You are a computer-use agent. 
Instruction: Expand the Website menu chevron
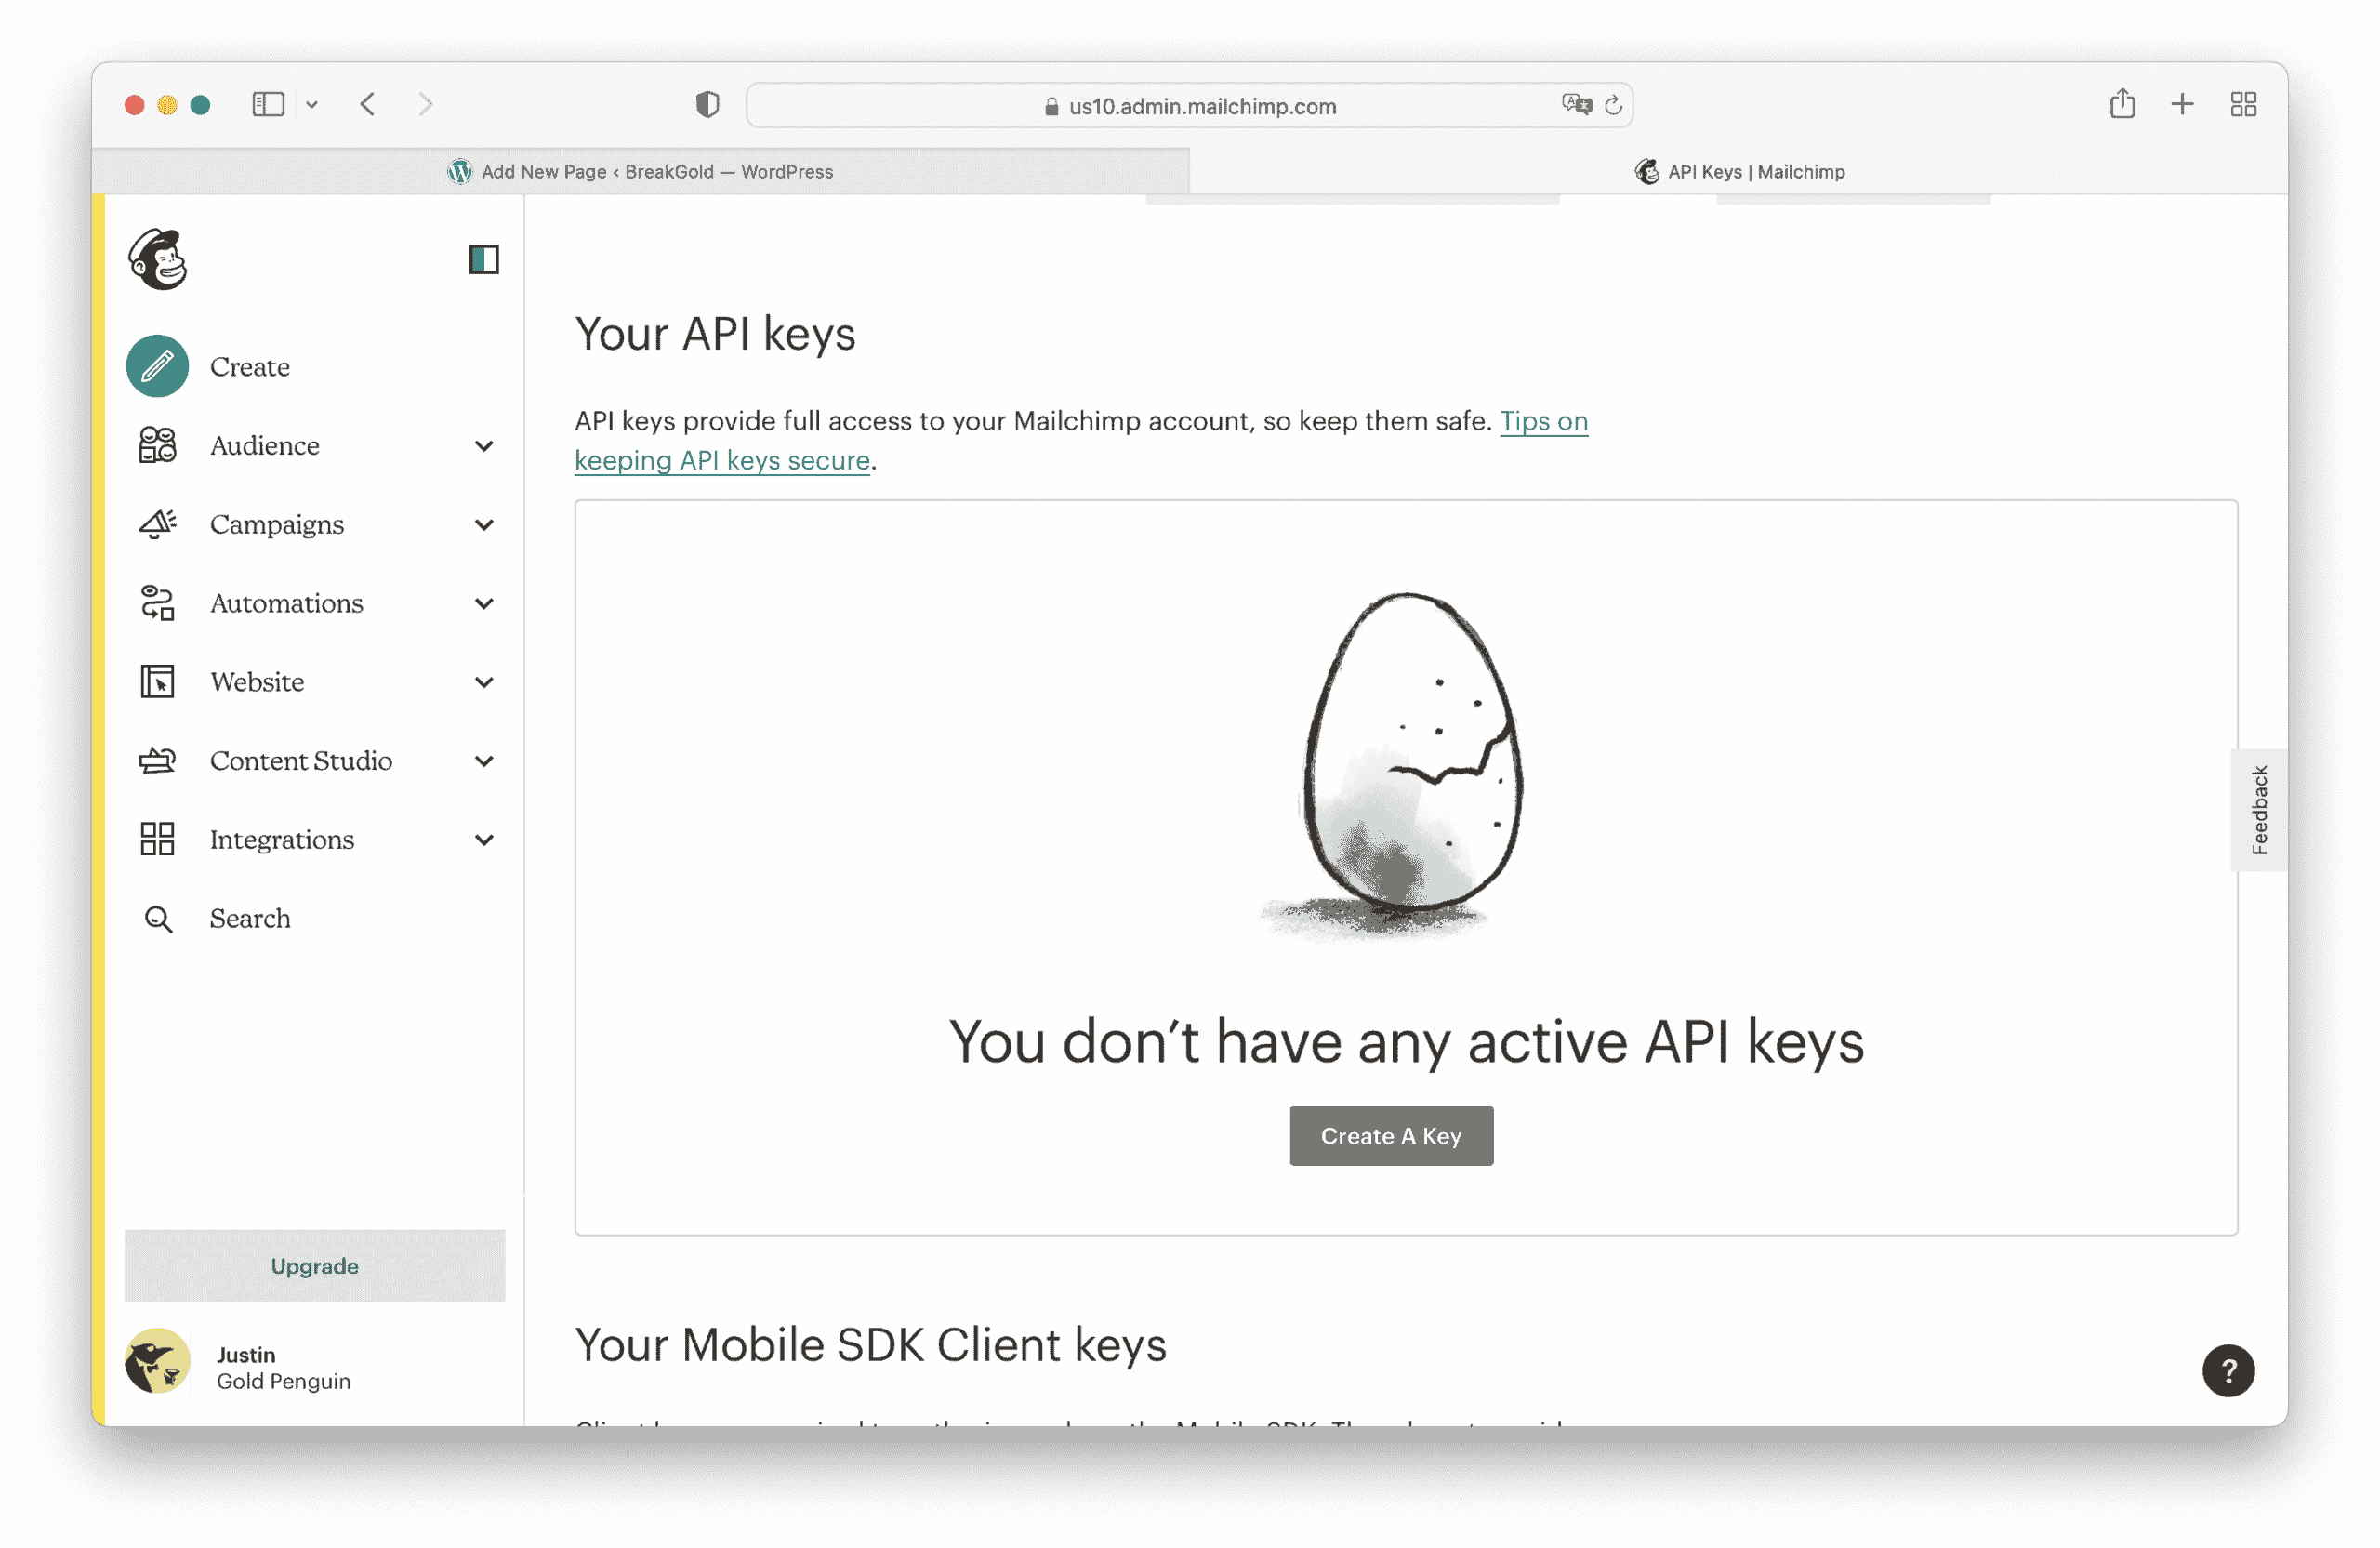pyautogui.click(x=484, y=683)
